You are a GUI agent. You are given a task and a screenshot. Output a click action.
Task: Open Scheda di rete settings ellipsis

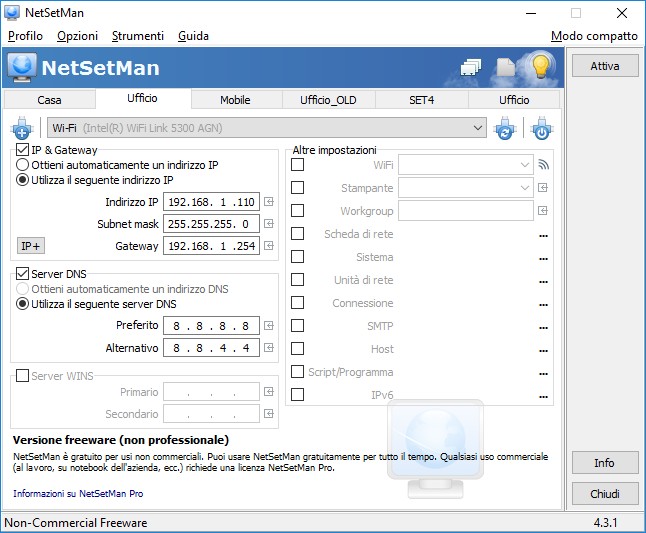click(x=543, y=236)
